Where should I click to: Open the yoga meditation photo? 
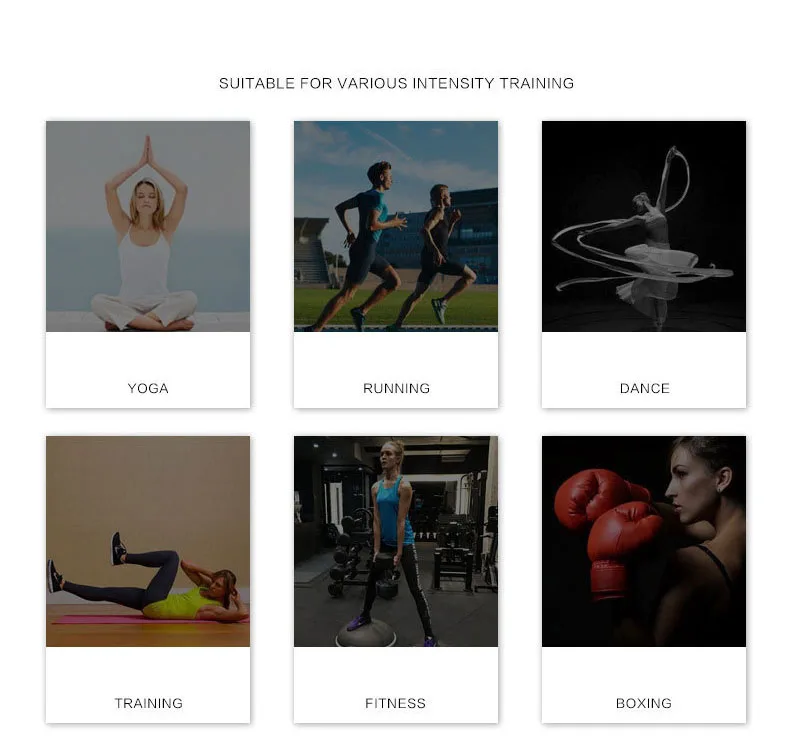tap(148, 226)
